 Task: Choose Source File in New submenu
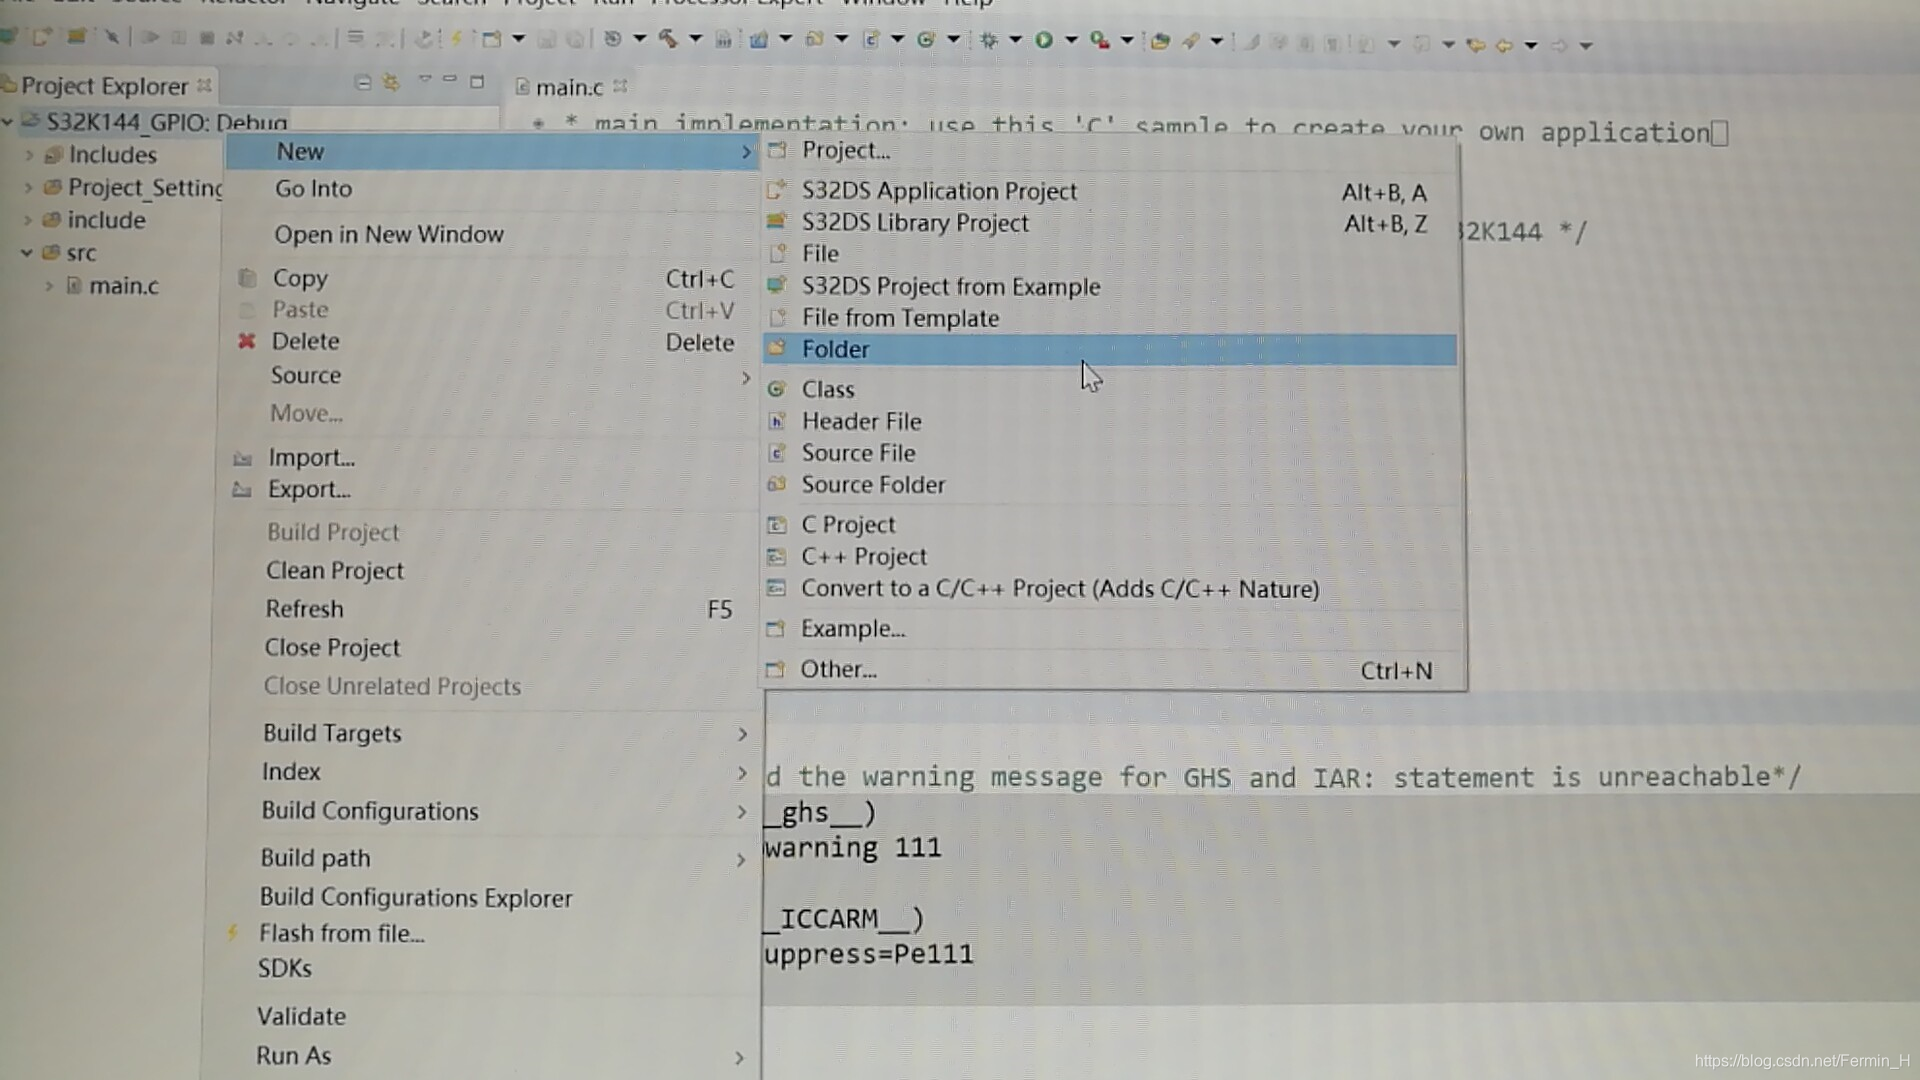(1109, 453)
